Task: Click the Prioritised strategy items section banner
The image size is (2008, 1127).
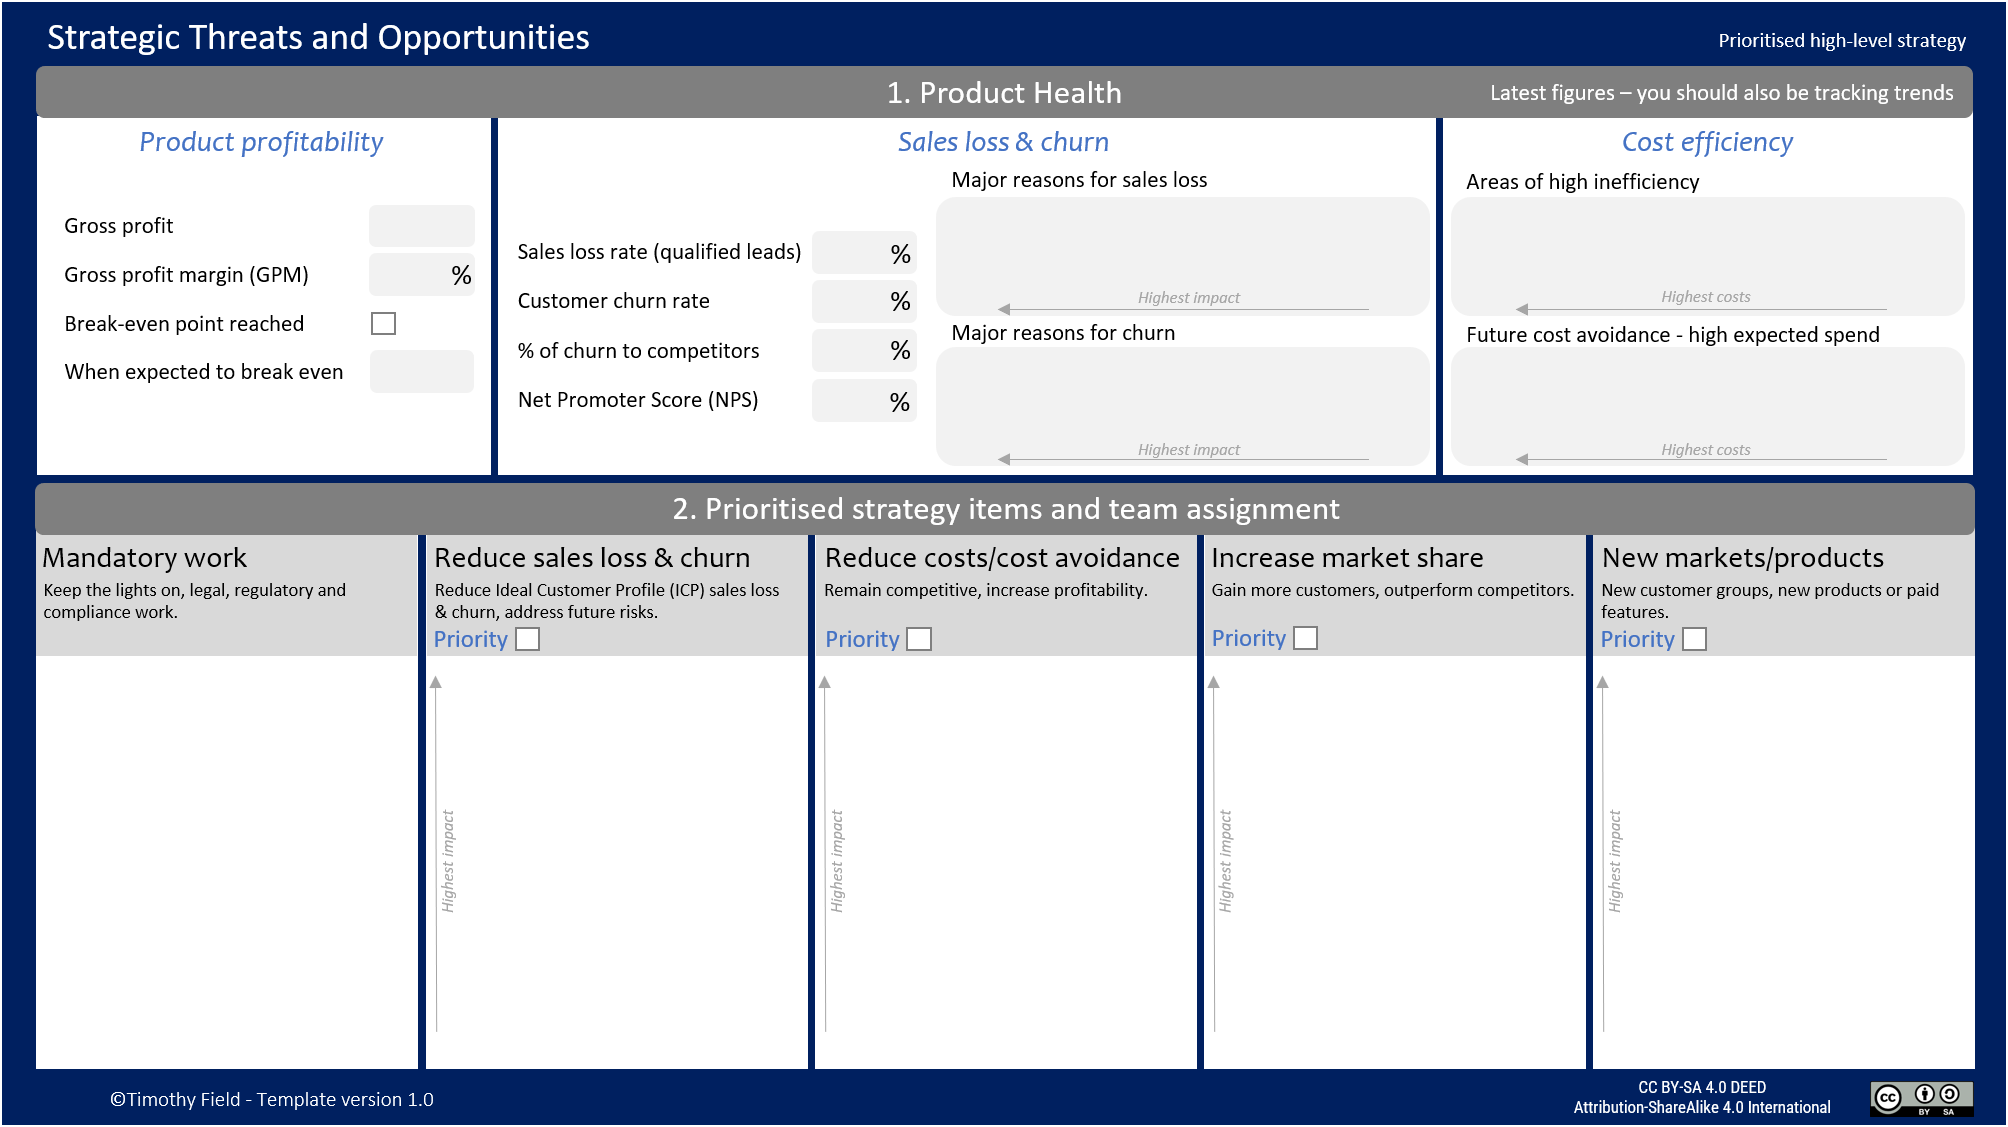Action: (1005, 509)
